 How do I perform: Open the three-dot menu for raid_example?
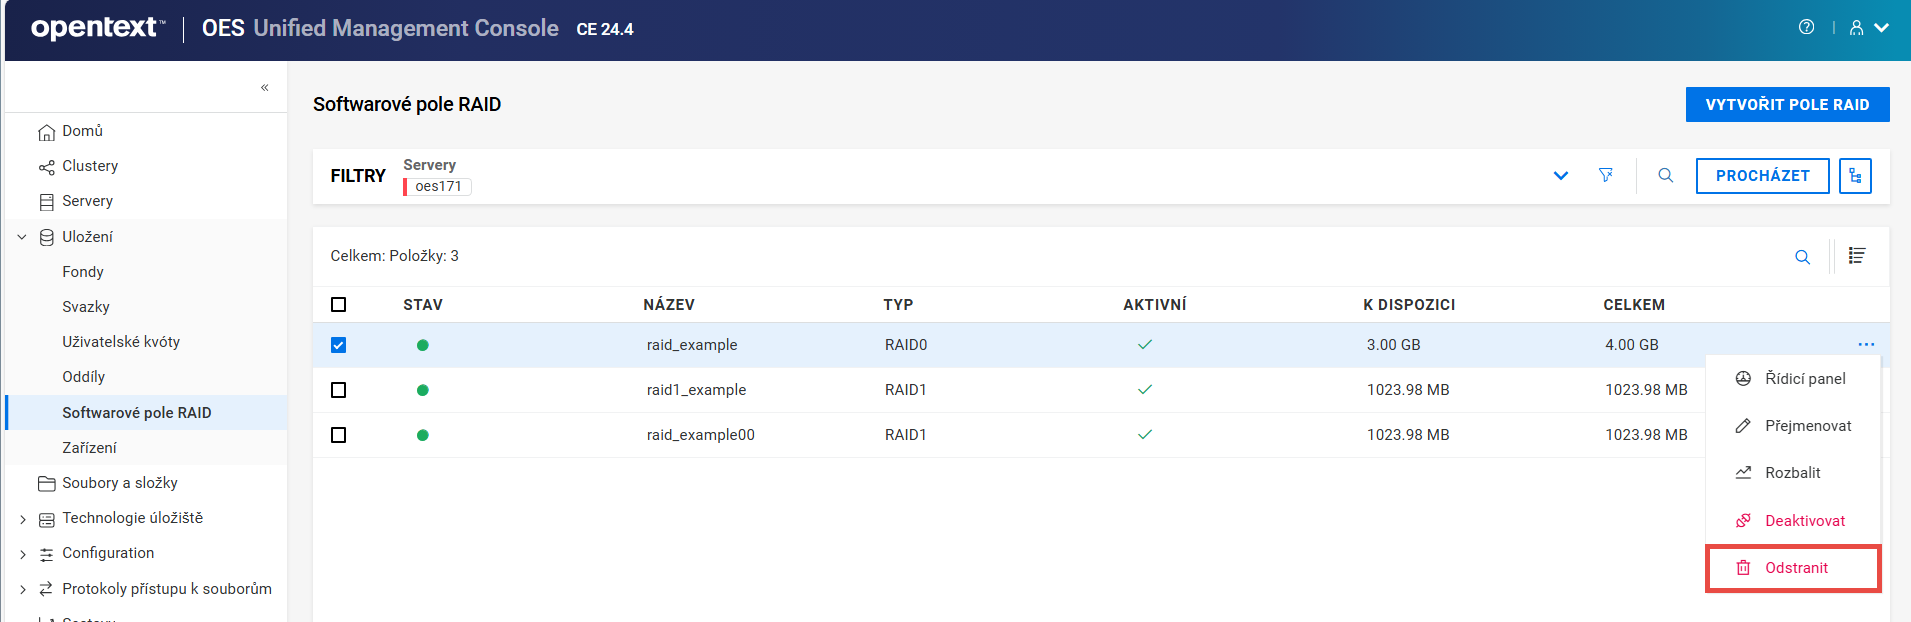[x=1866, y=345]
